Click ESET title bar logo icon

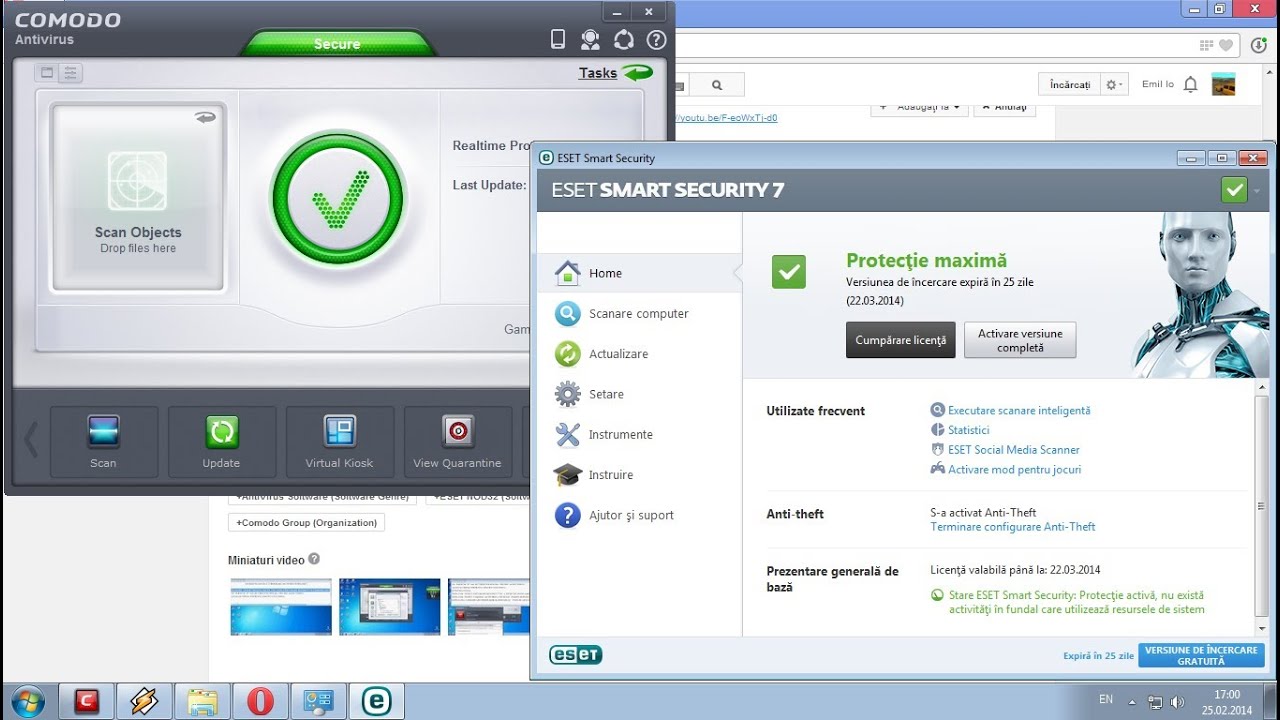click(x=547, y=158)
